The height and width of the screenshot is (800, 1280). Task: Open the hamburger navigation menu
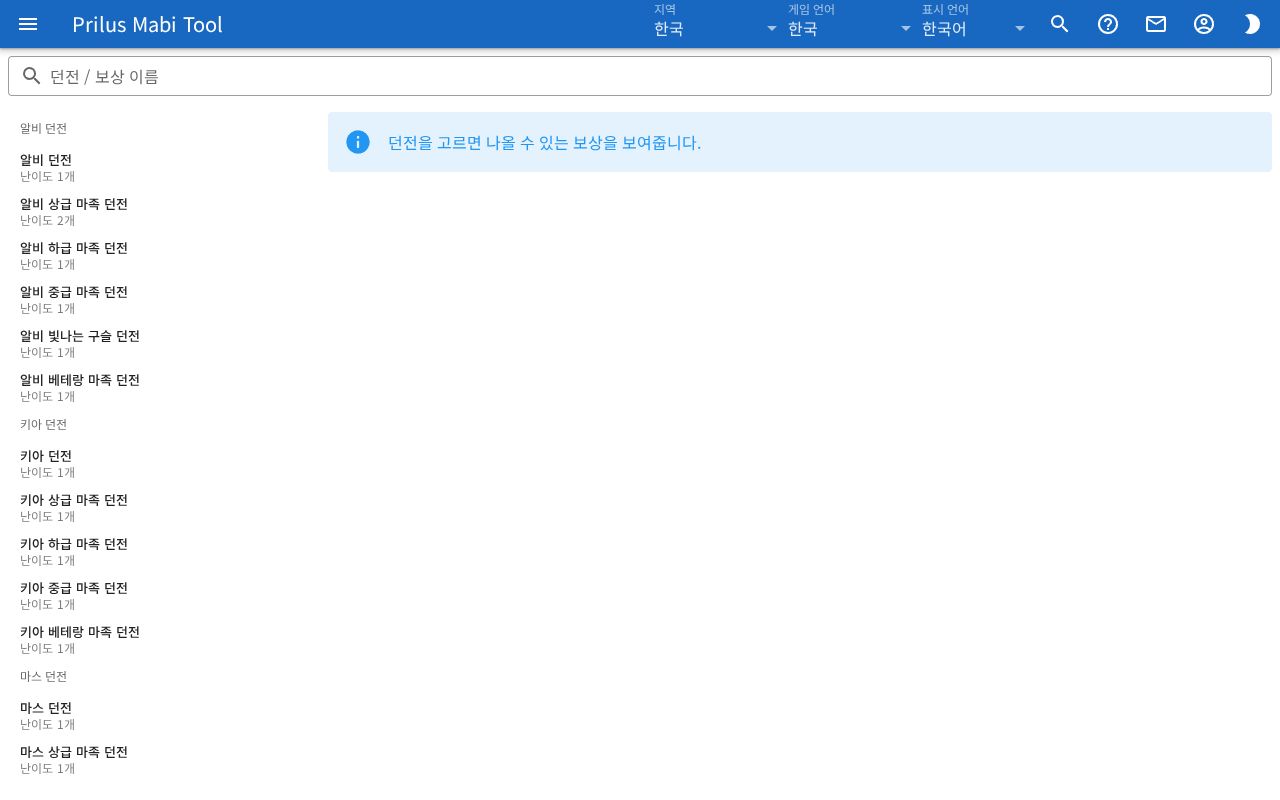(28, 24)
